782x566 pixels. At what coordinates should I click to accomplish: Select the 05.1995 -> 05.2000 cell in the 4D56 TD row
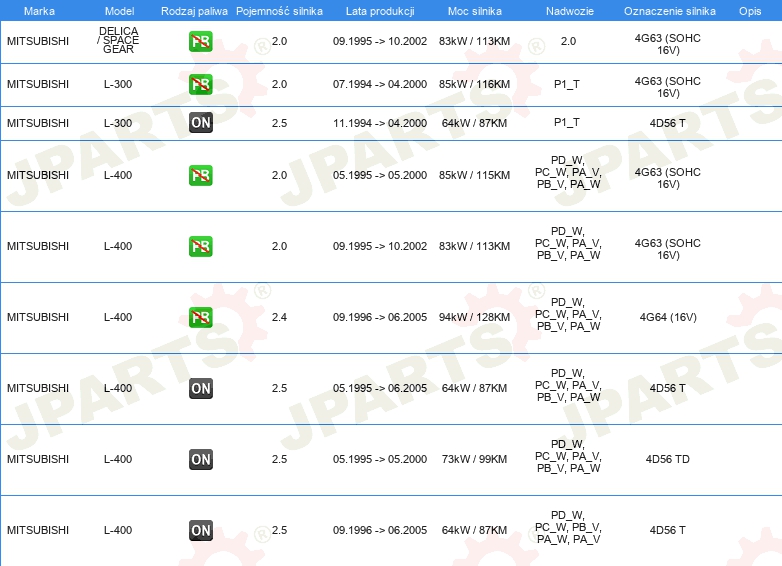(380, 459)
